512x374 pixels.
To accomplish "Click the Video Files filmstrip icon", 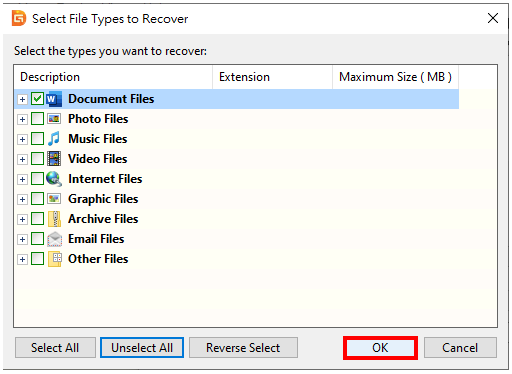I will [x=54, y=159].
